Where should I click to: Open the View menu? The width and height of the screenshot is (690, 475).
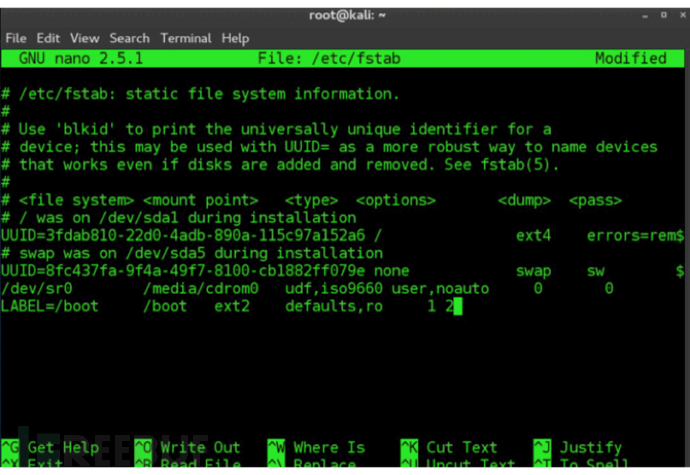(x=84, y=38)
